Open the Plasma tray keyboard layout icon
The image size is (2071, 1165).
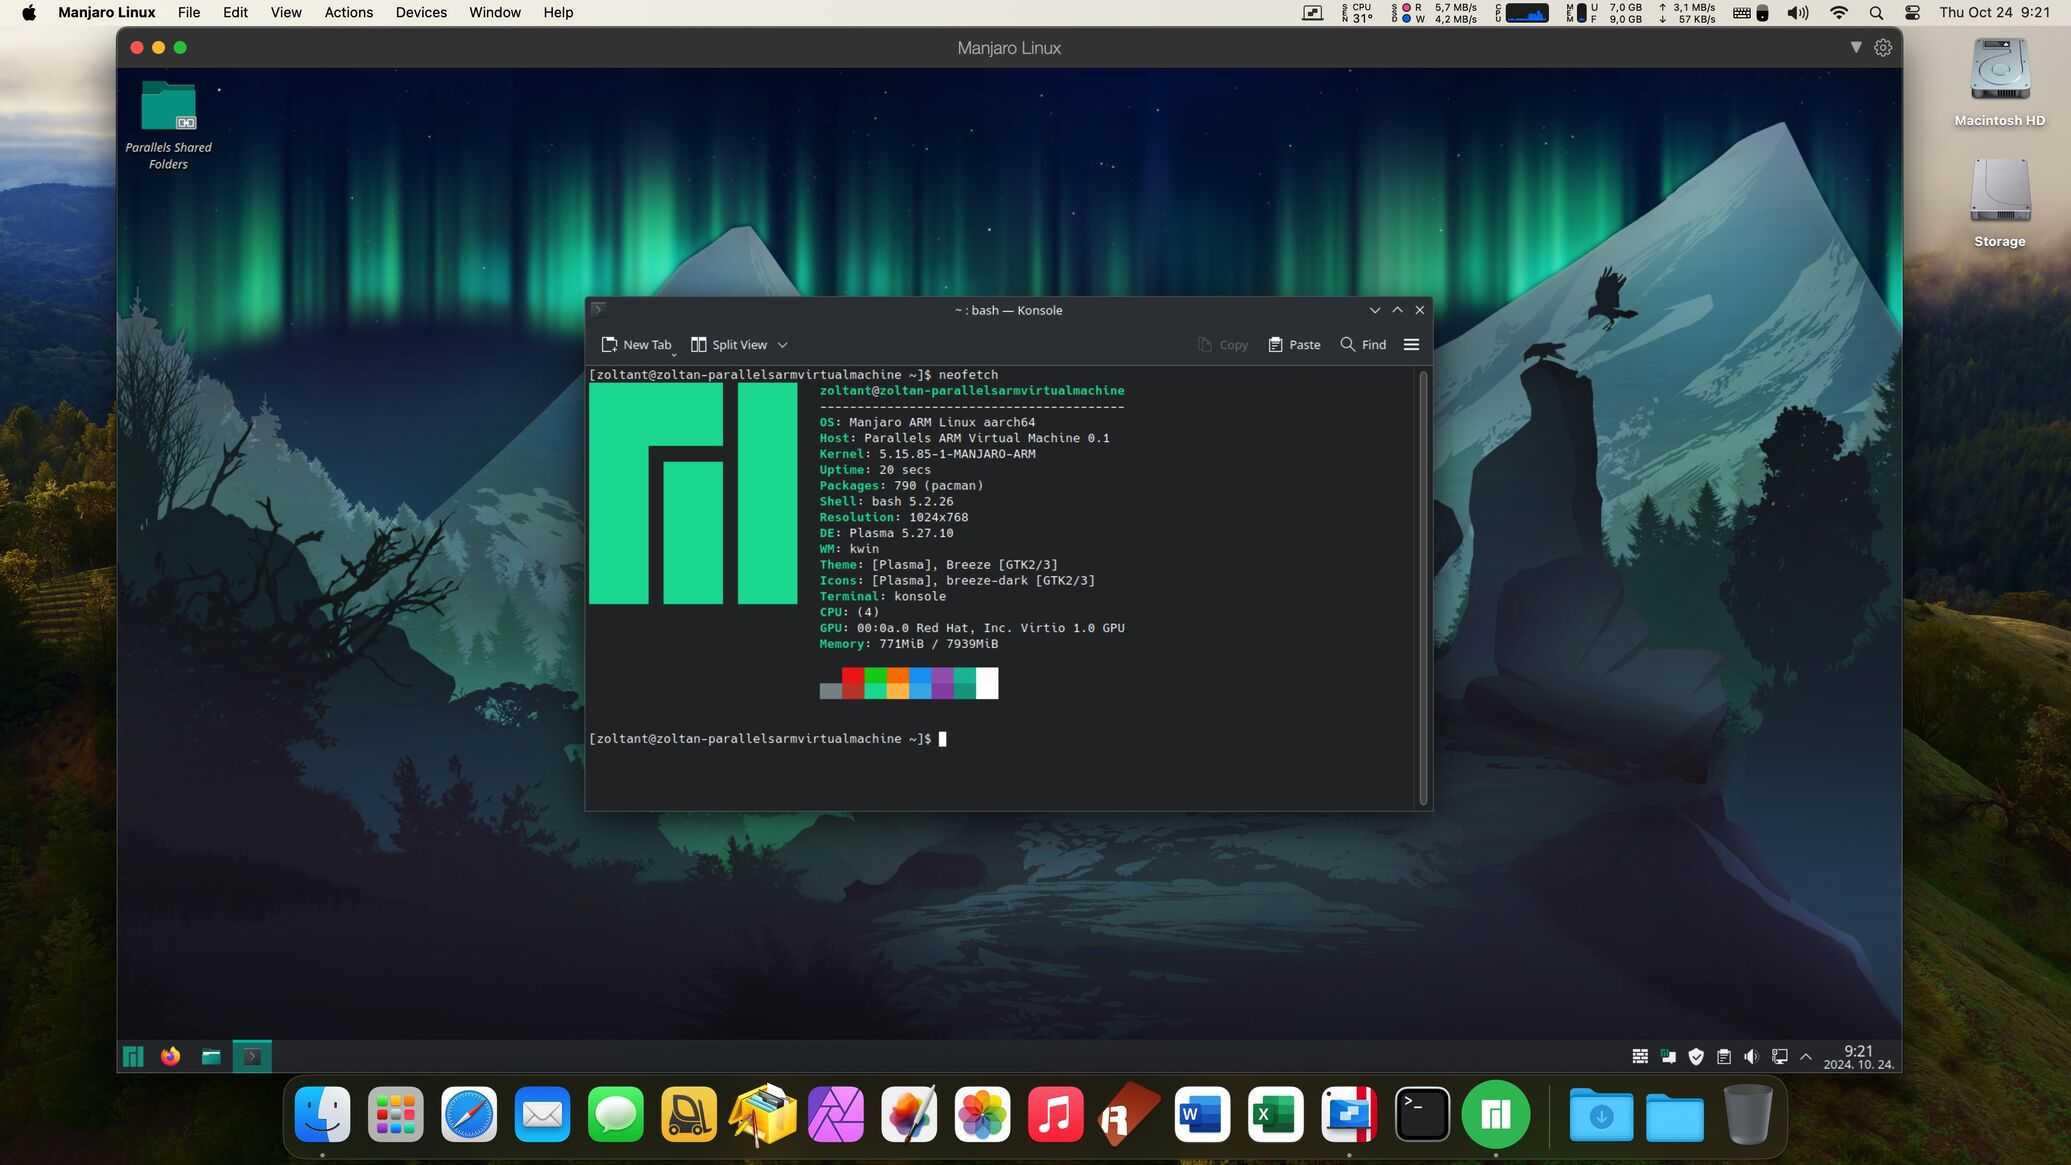pyautogui.click(x=1640, y=1056)
